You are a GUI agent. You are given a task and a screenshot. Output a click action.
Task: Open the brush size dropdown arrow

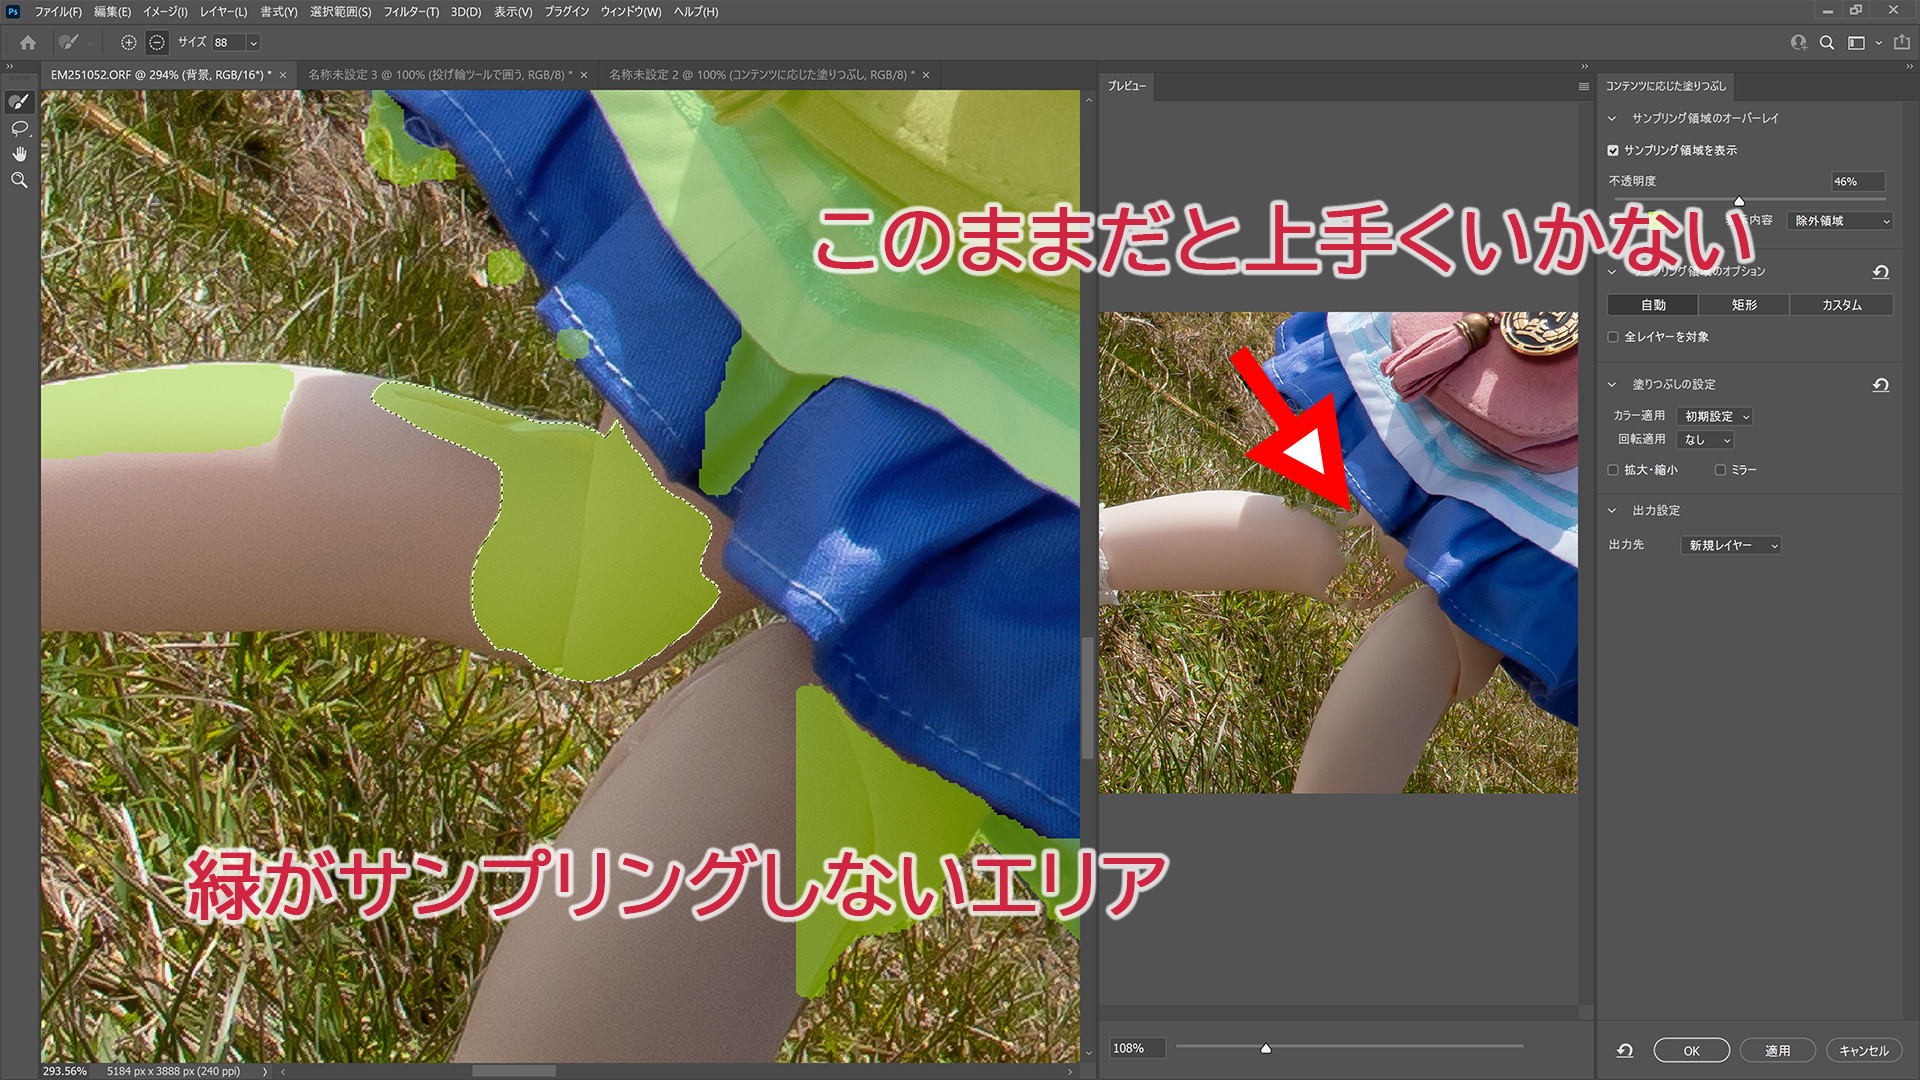pos(254,43)
